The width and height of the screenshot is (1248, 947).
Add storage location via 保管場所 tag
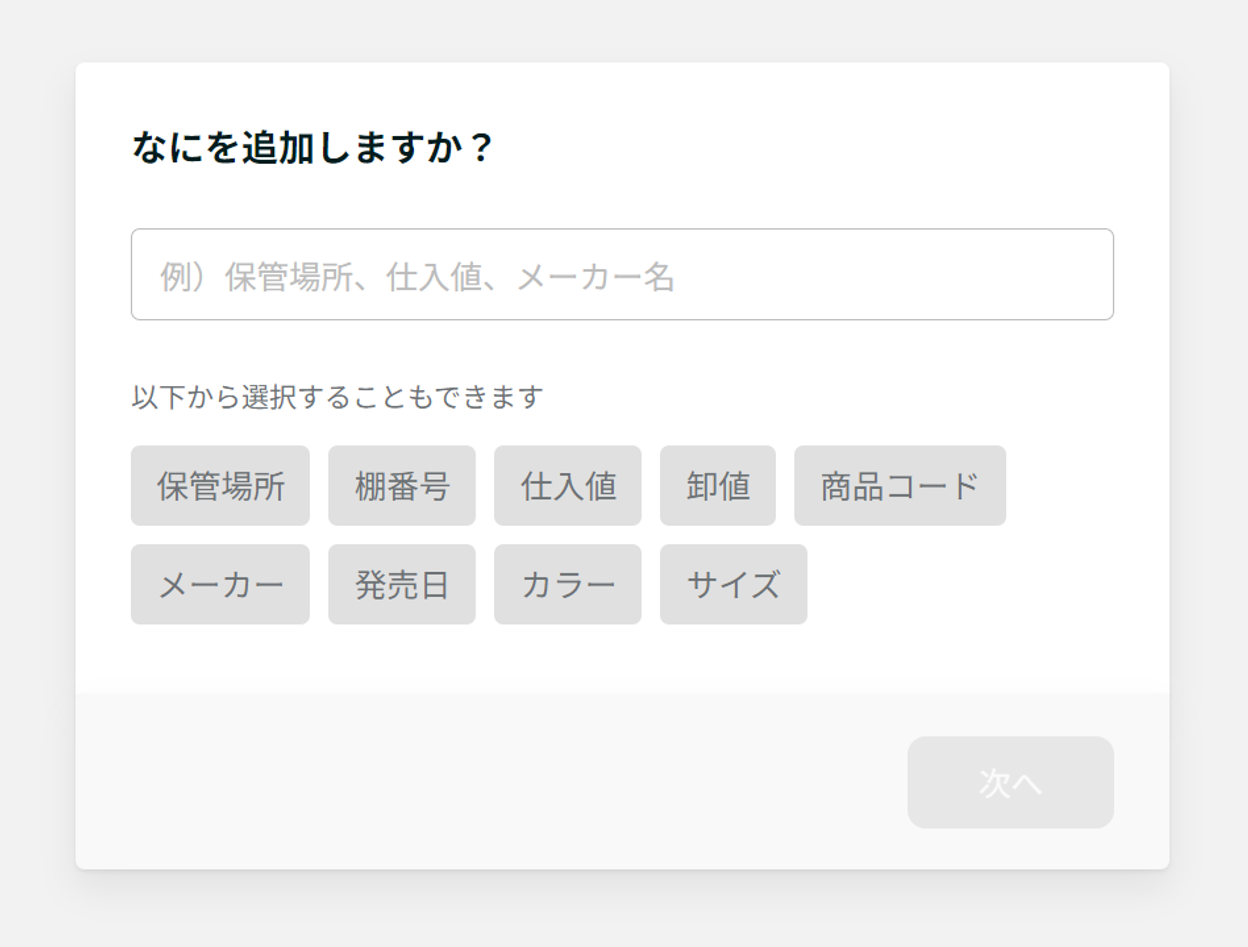220,486
